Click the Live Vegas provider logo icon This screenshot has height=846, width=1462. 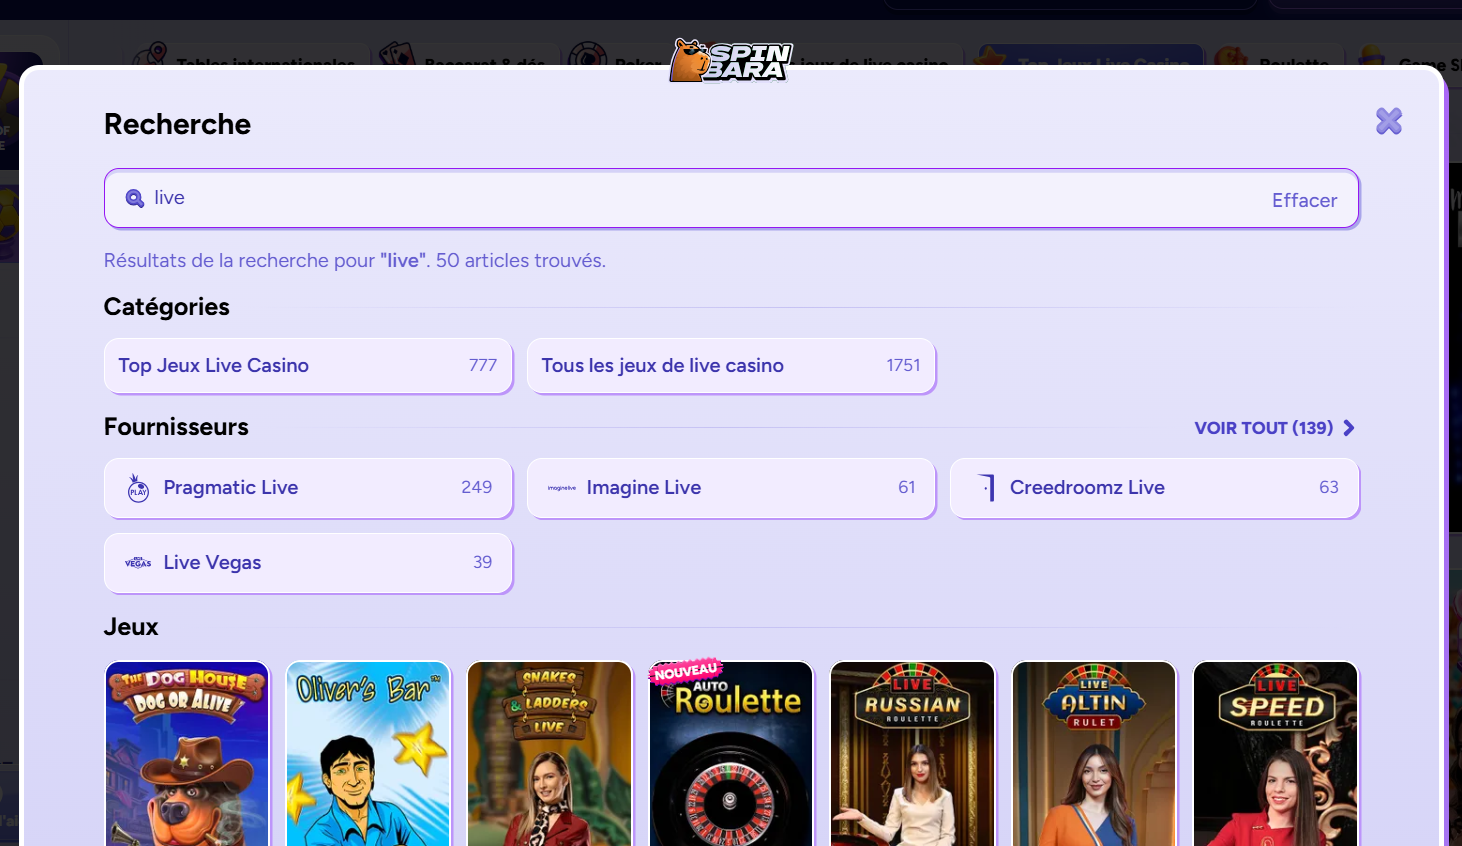(x=138, y=563)
